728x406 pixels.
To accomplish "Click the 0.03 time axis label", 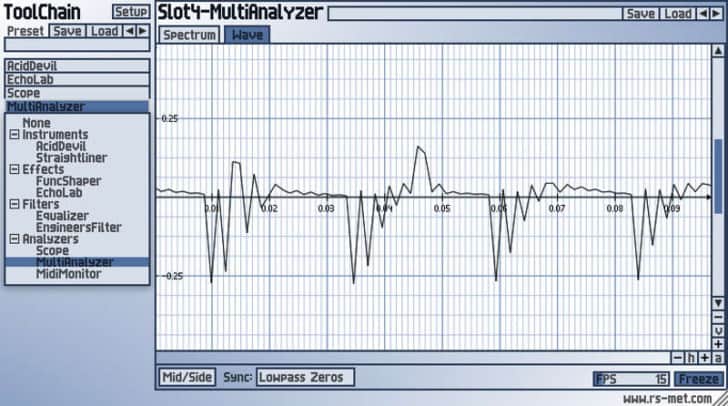I will 326,209.
